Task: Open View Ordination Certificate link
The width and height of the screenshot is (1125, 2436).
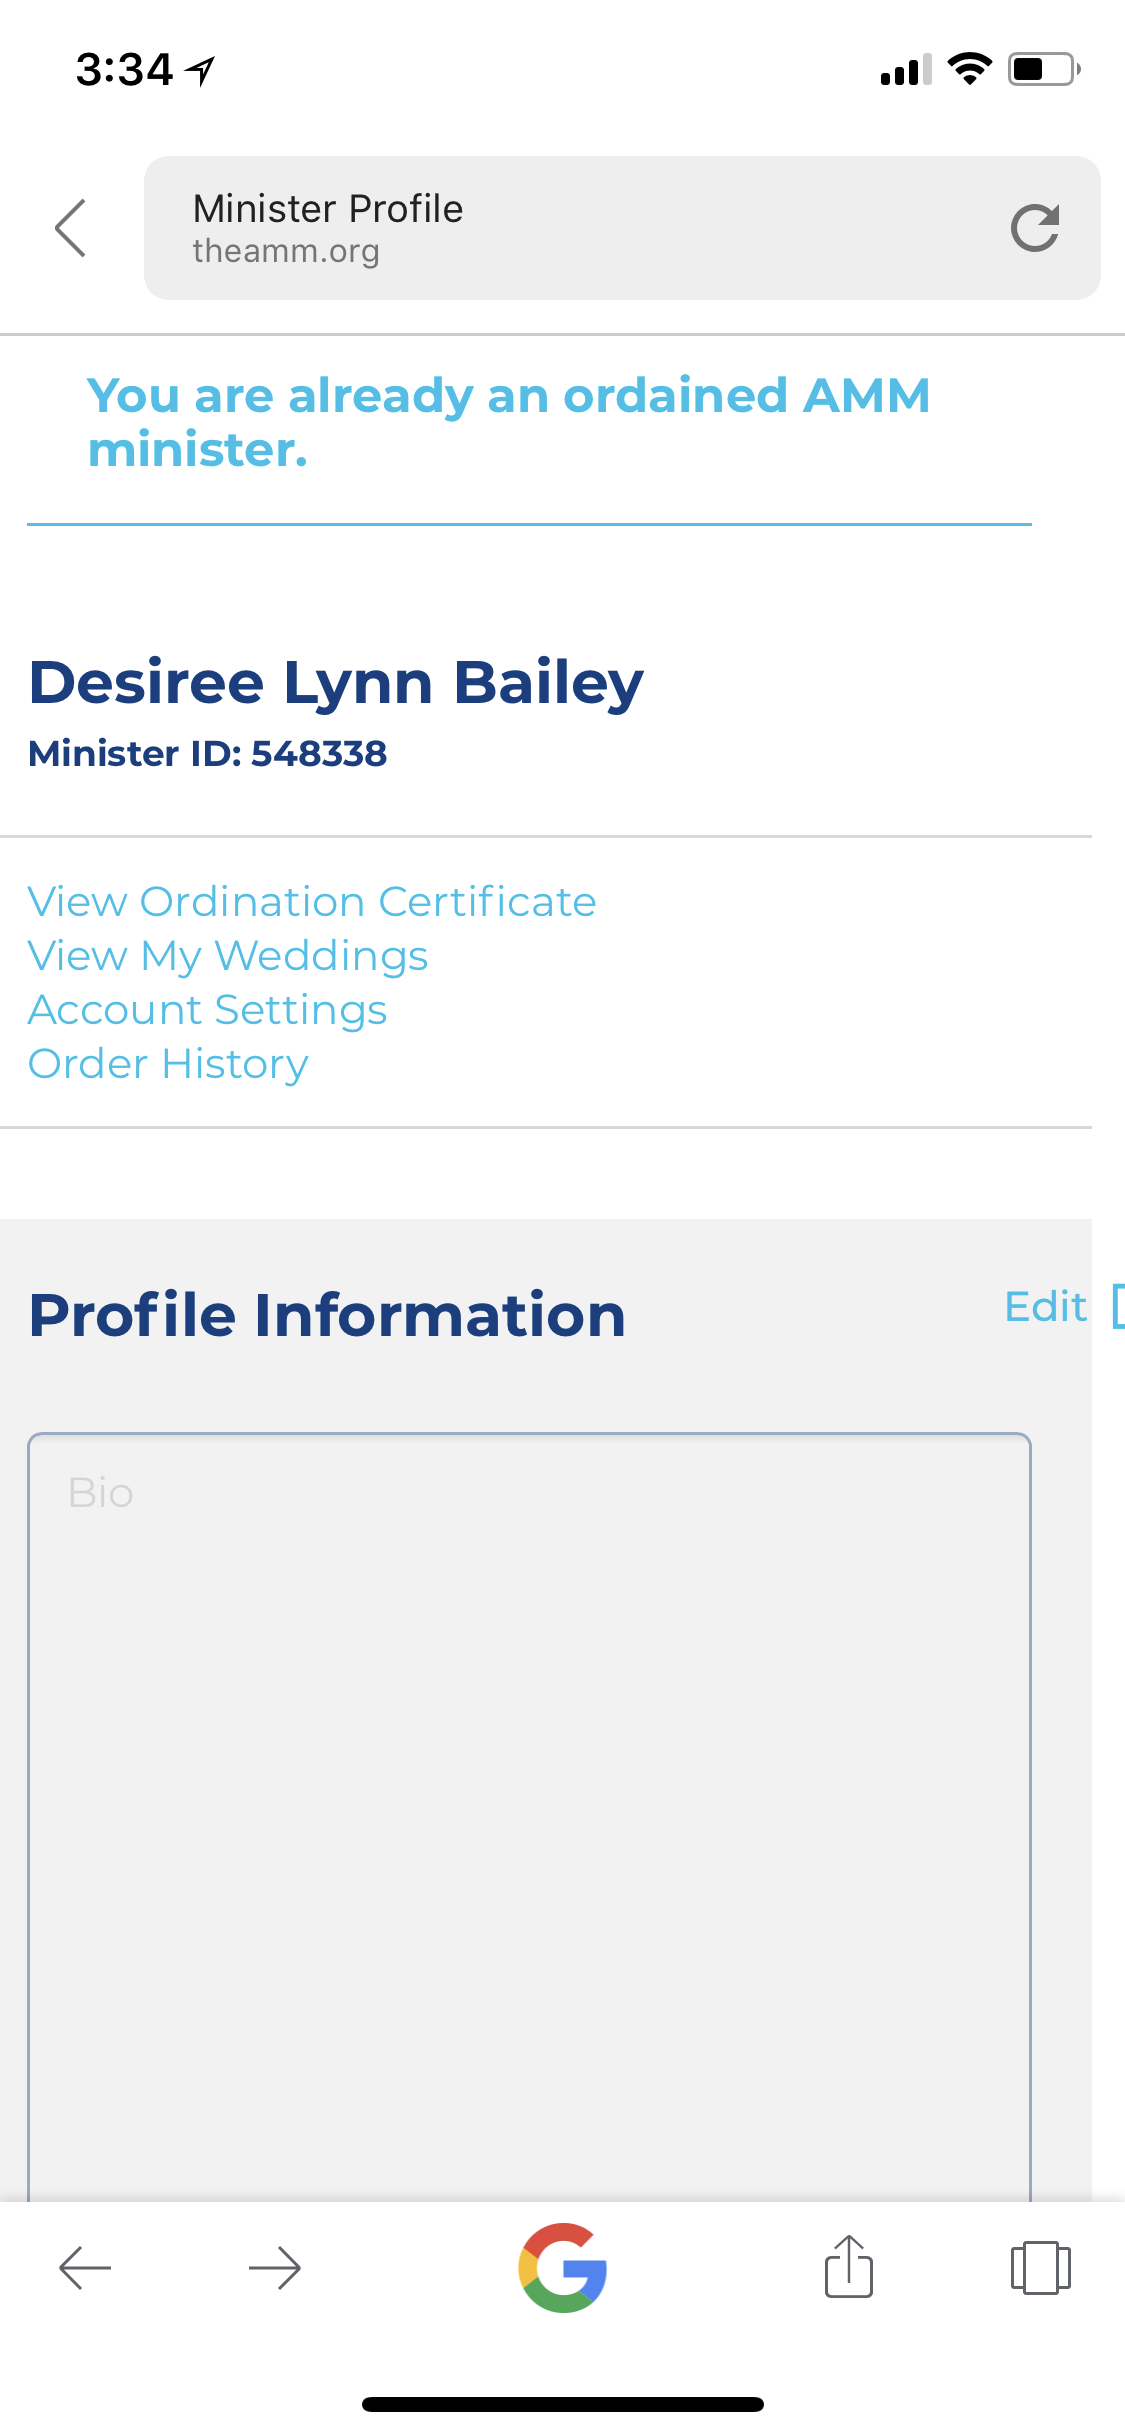Action: (312, 902)
